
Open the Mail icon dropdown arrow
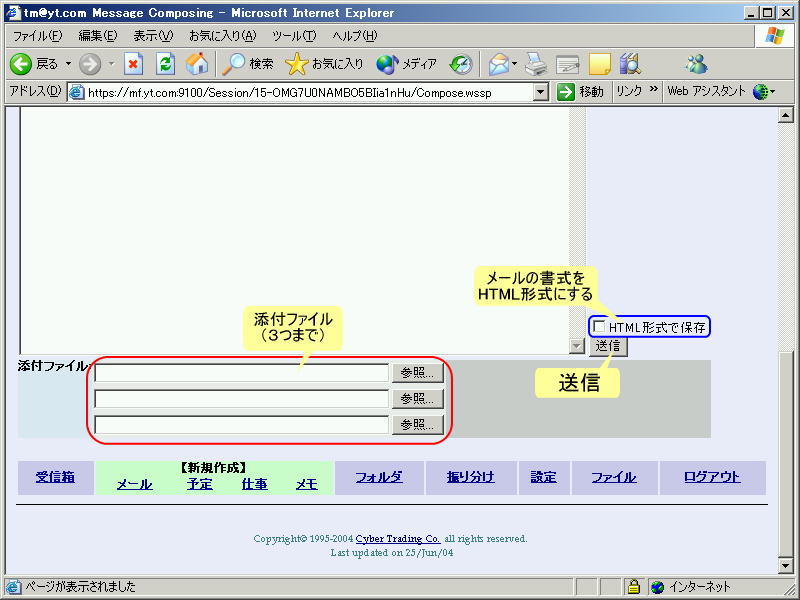514,64
